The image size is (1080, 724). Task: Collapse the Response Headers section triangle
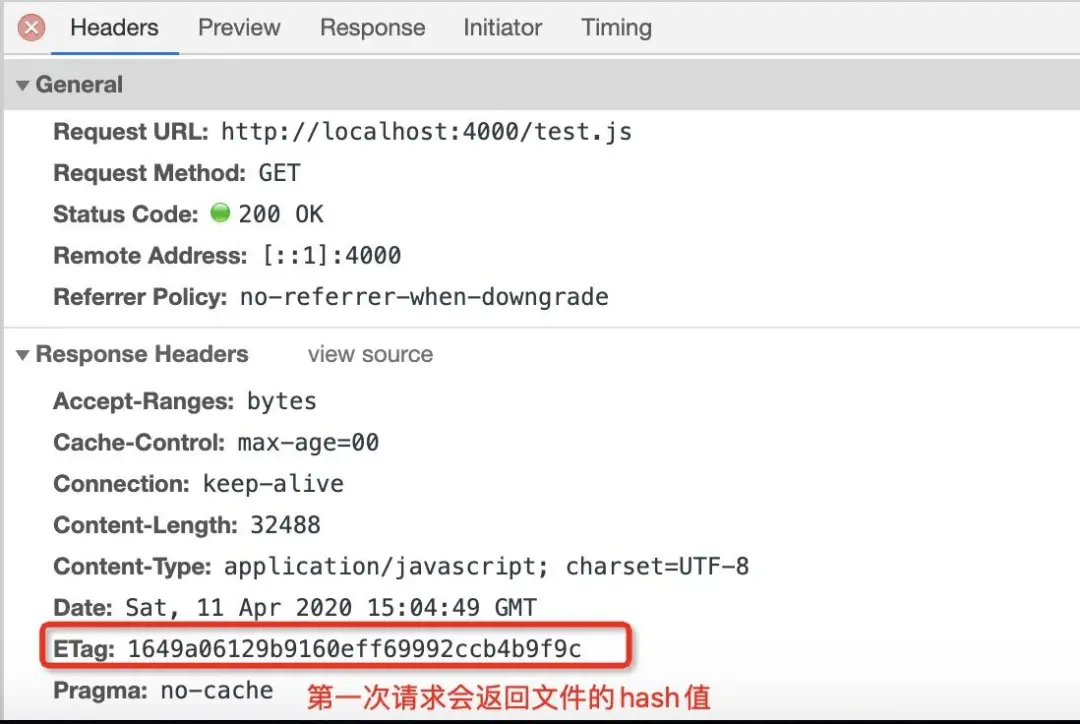point(23,355)
